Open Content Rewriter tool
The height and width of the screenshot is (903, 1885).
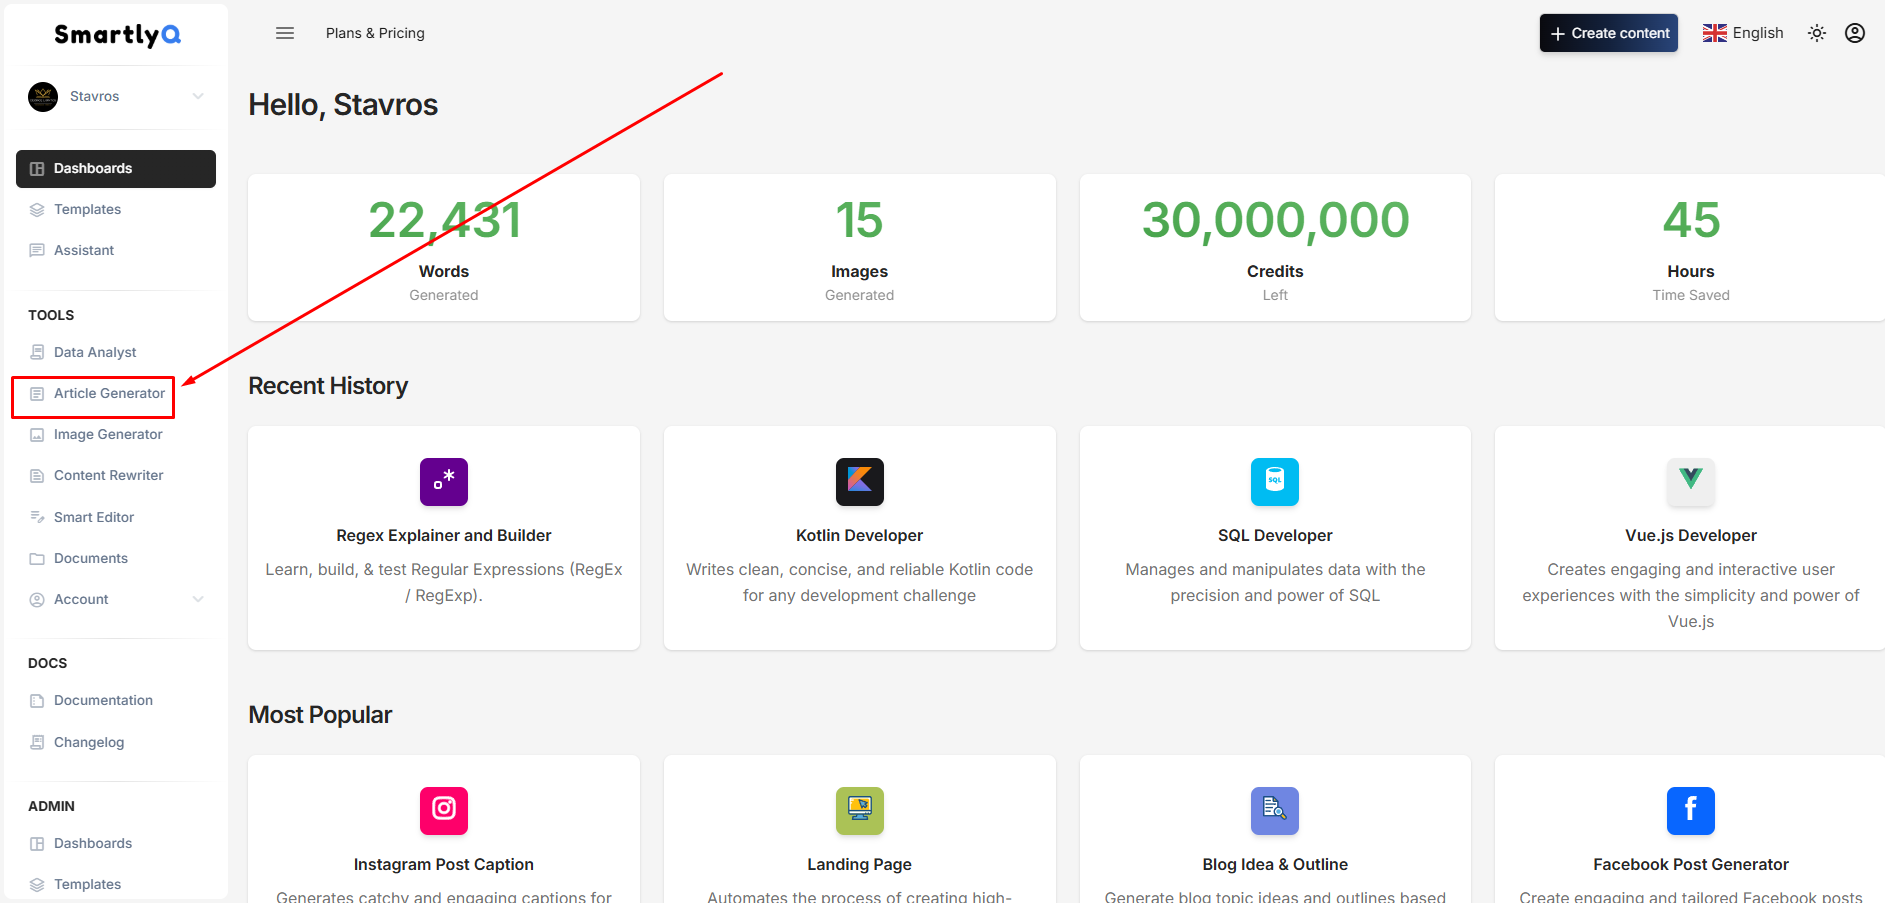click(116, 475)
